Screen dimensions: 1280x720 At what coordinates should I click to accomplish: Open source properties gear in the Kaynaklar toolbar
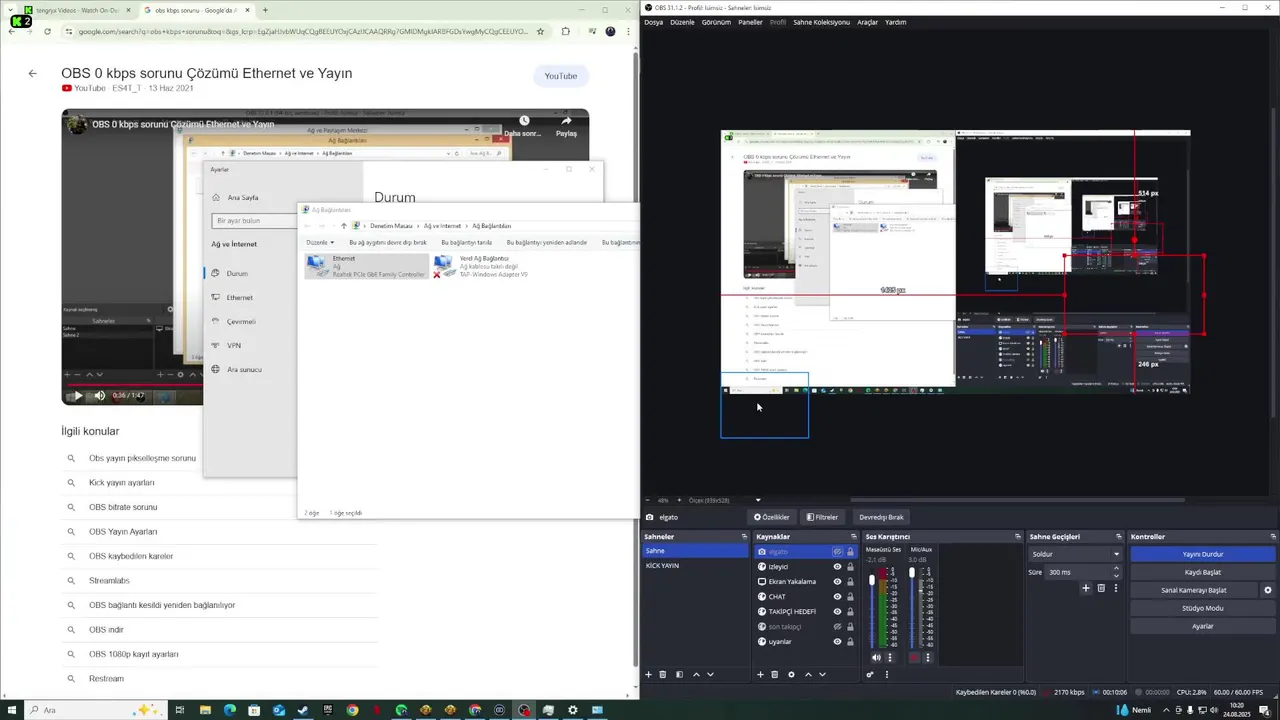[x=791, y=674]
